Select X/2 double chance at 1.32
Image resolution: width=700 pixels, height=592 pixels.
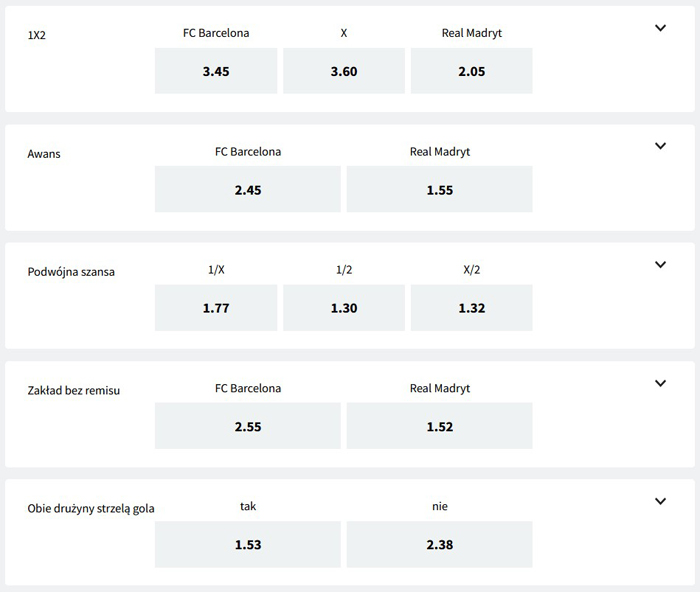pos(472,308)
